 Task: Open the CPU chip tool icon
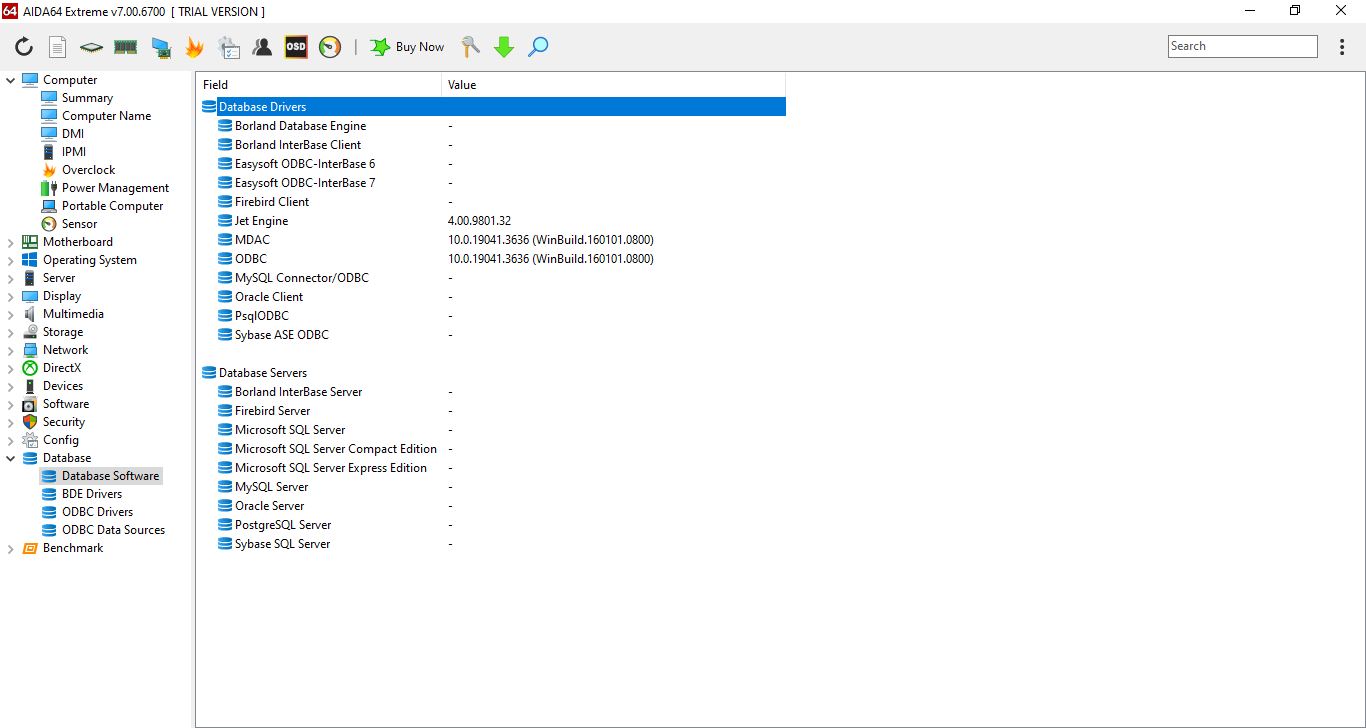tap(91, 47)
